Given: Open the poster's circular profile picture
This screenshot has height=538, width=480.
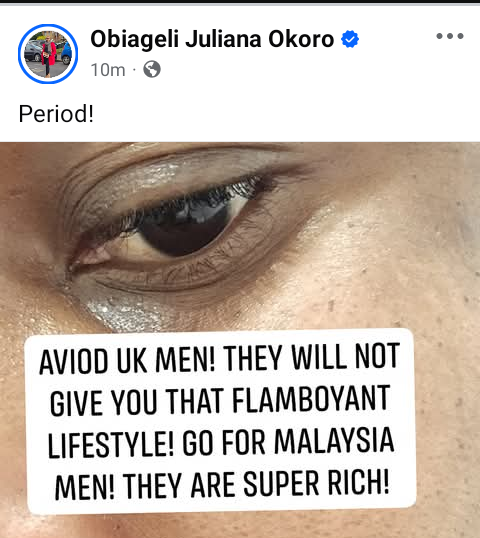Looking at the screenshot, I should tap(48, 54).
